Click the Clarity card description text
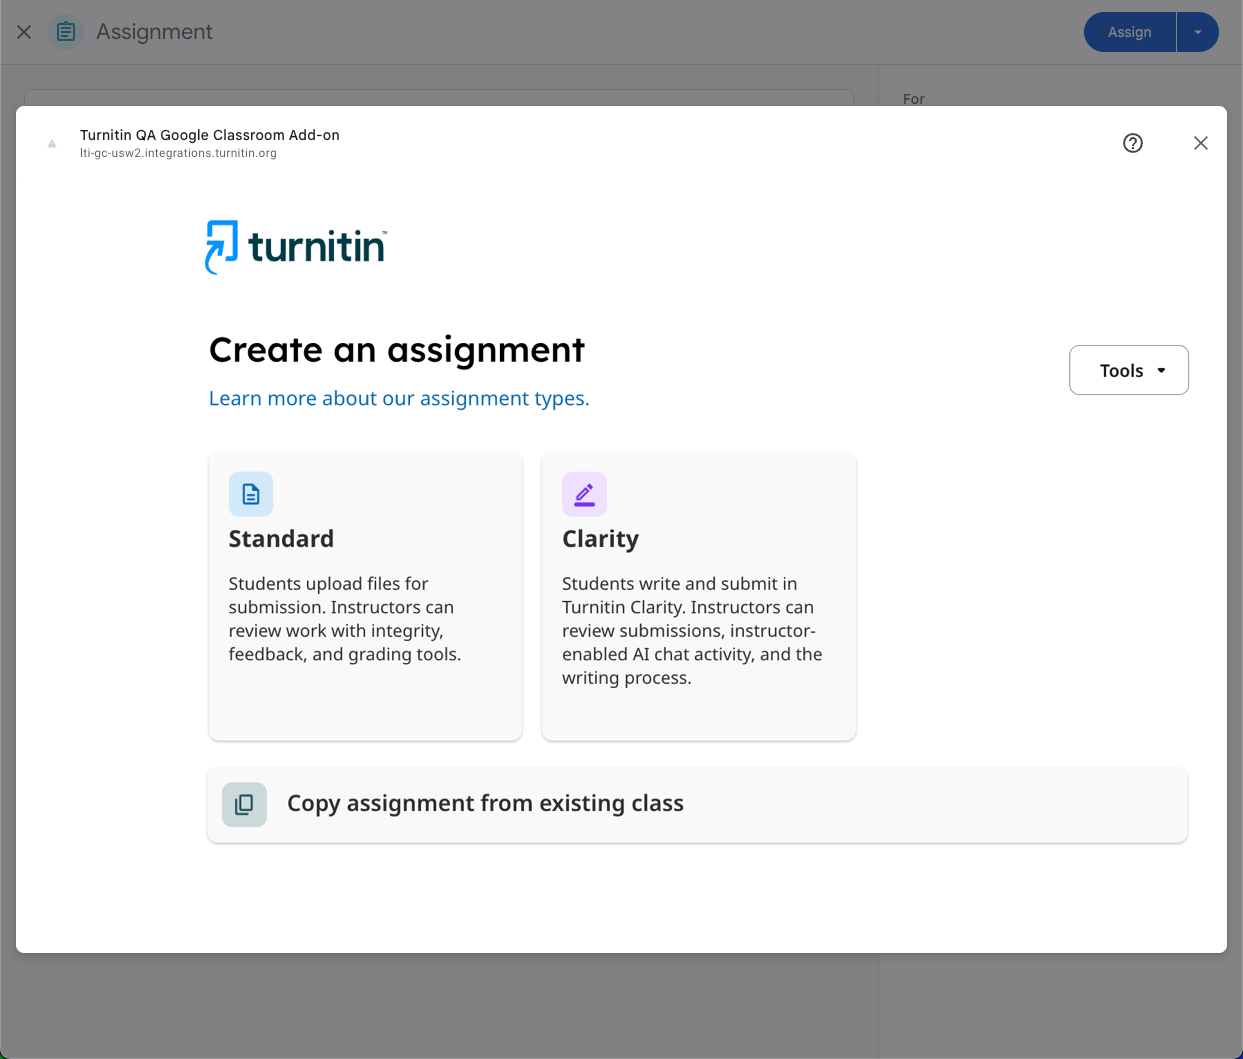The image size is (1243, 1059). click(x=692, y=631)
